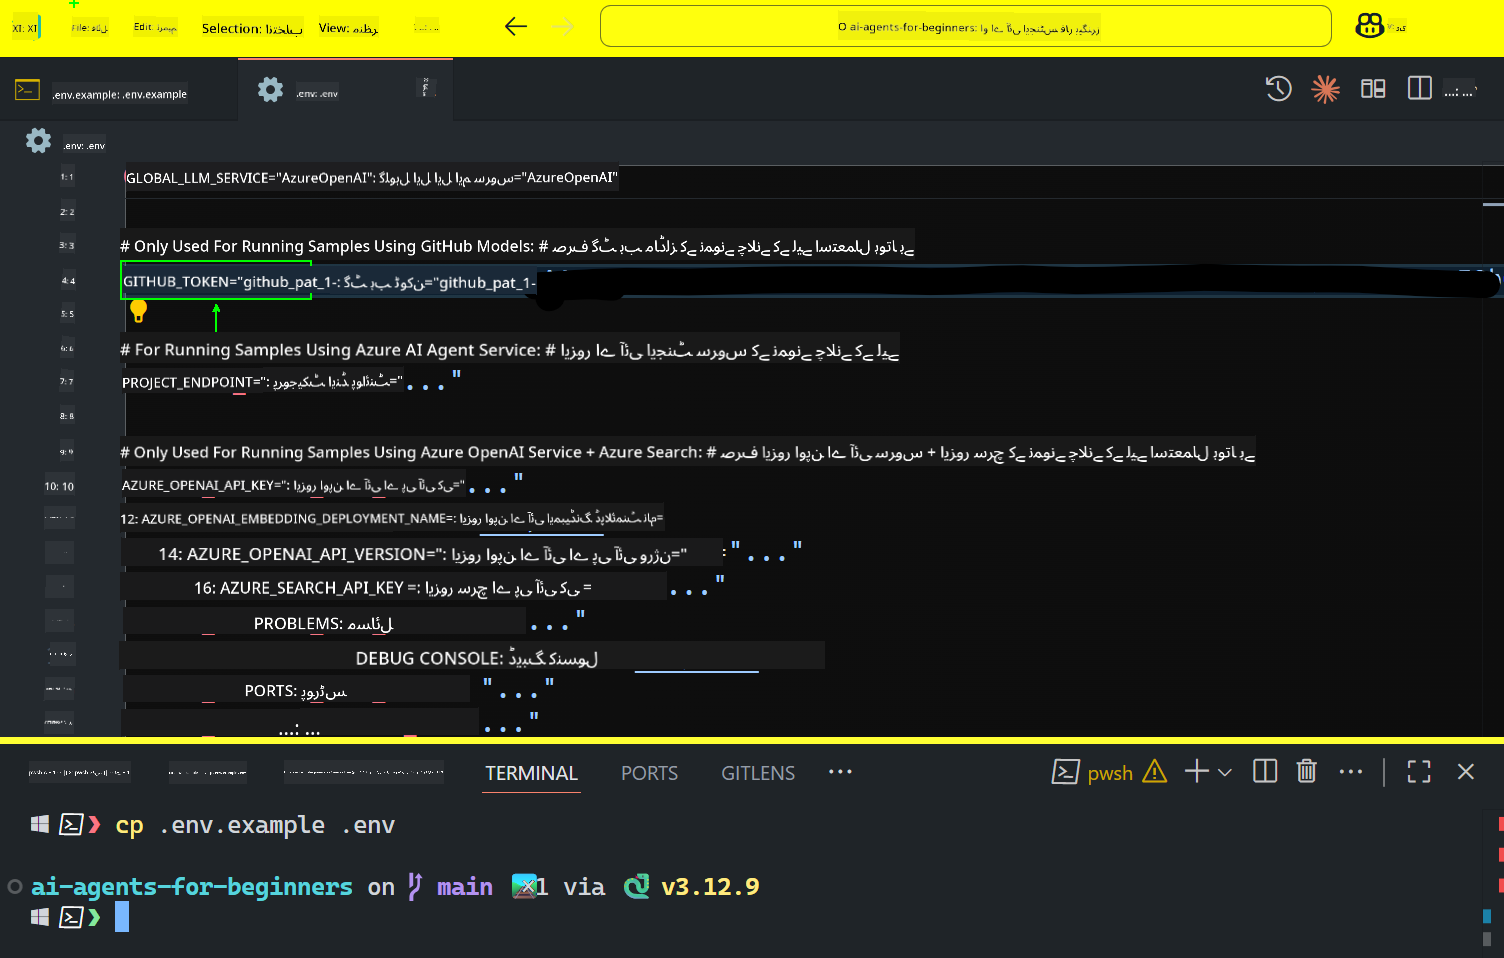
Task: Open the Selection menu
Action: tap(252, 29)
